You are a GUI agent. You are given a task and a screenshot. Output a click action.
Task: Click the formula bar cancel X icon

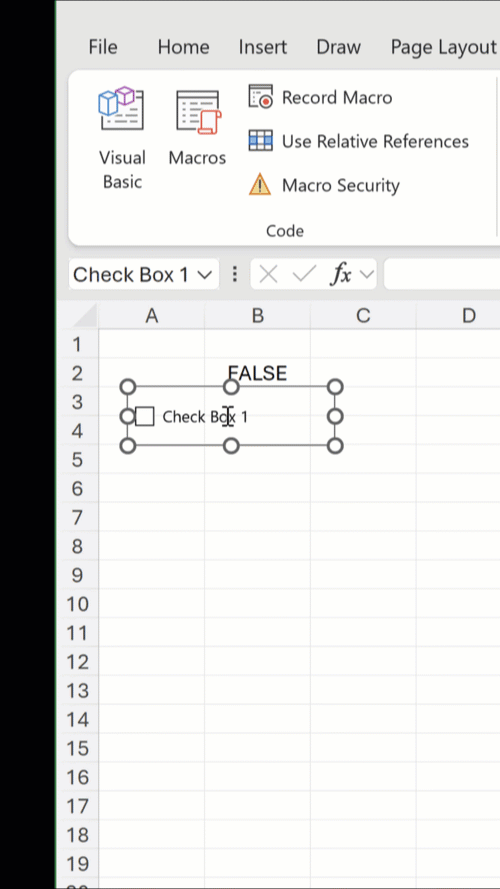coord(268,275)
